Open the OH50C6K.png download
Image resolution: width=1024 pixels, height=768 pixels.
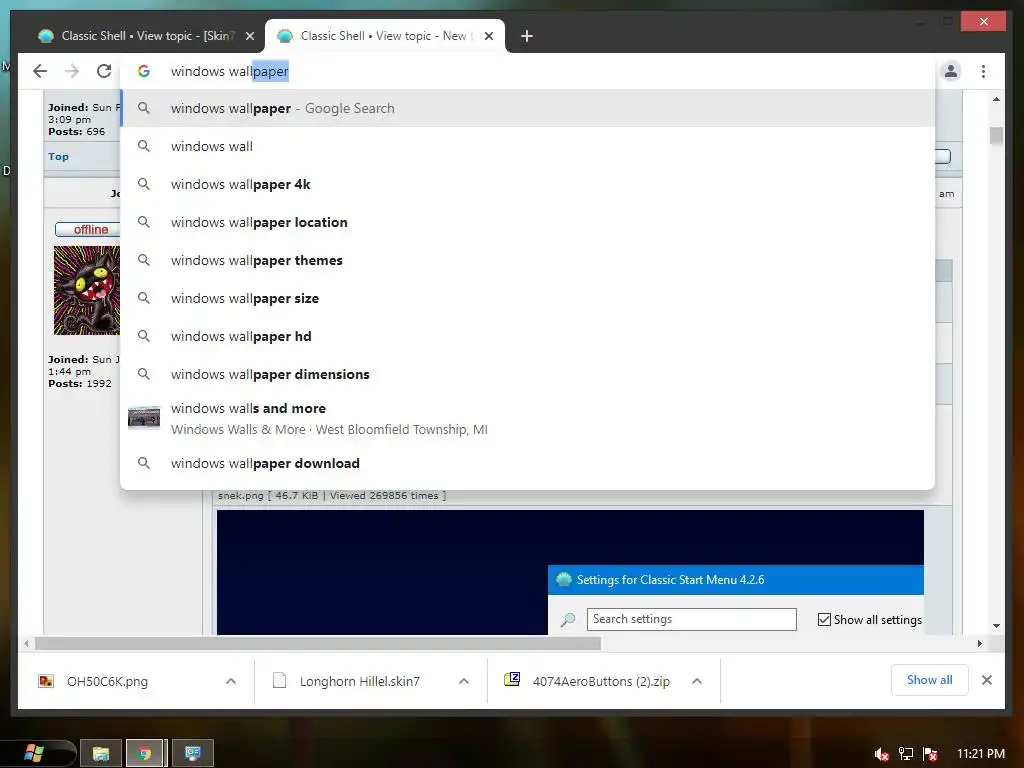click(x=107, y=681)
